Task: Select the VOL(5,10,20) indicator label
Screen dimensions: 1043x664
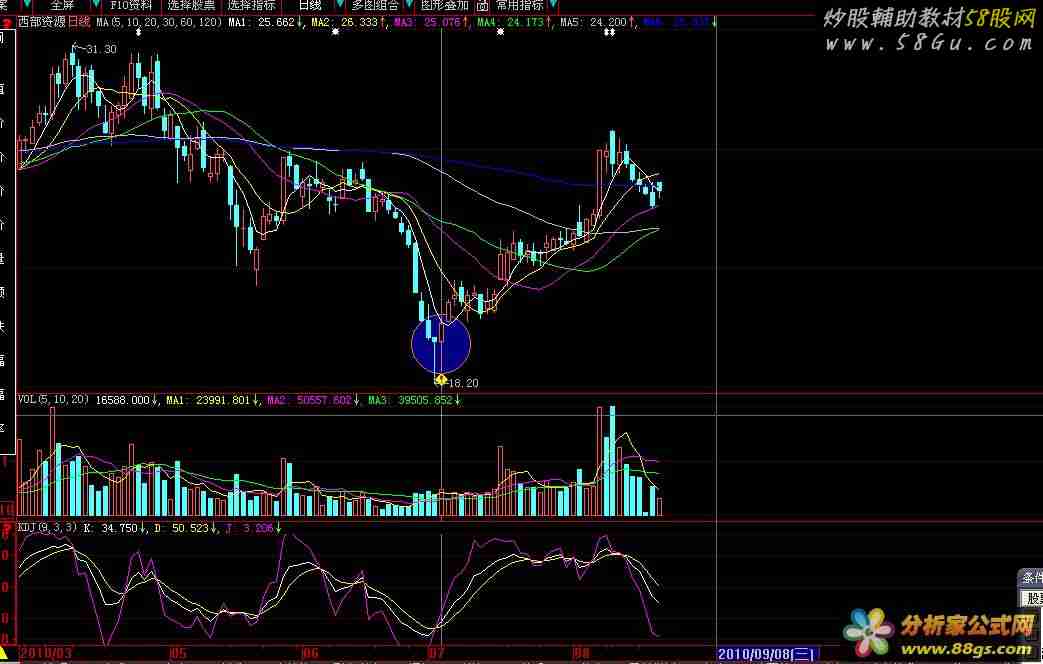Action: [53, 400]
